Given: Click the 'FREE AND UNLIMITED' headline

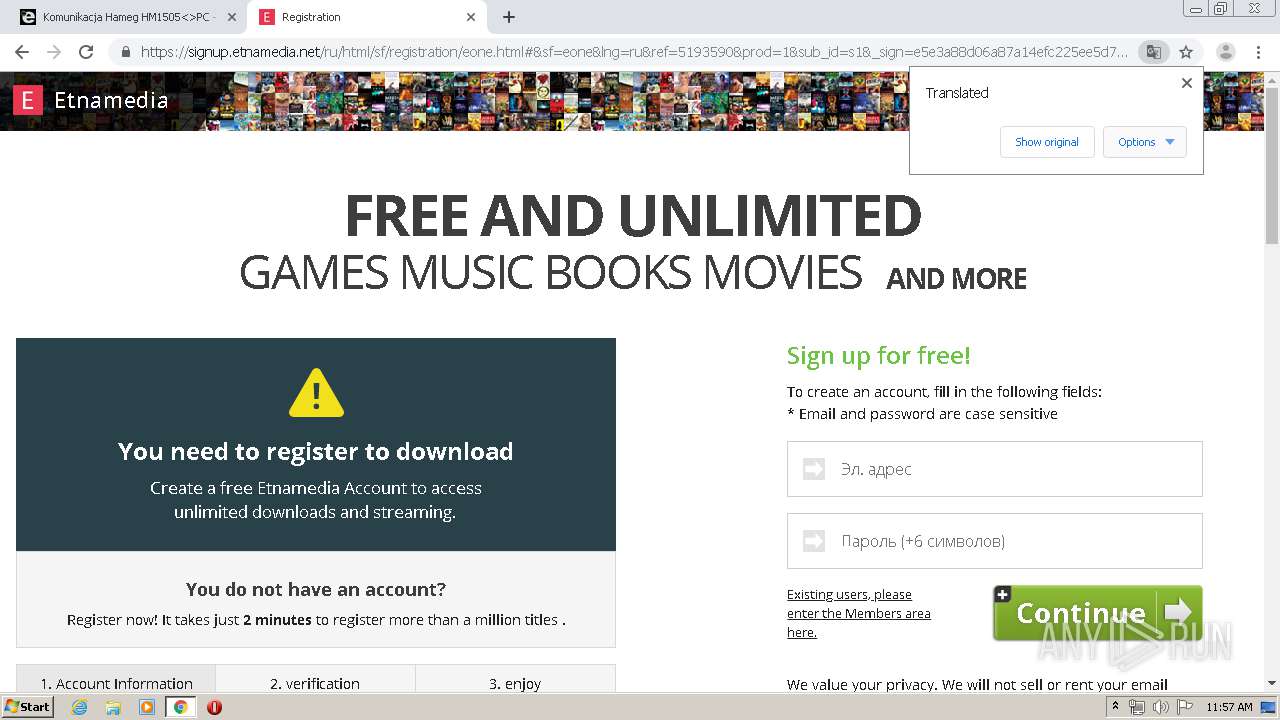Looking at the screenshot, I should pyautogui.click(x=633, y=215).
